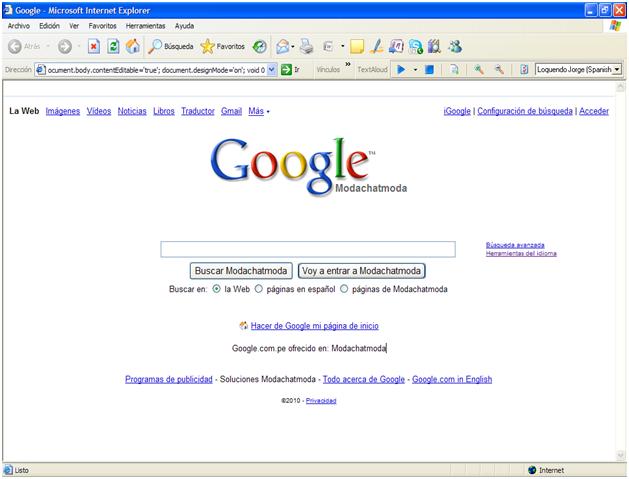Open the Favoritos star panel
The height and width of the screenshot is (479, 629).
point(223,47)
